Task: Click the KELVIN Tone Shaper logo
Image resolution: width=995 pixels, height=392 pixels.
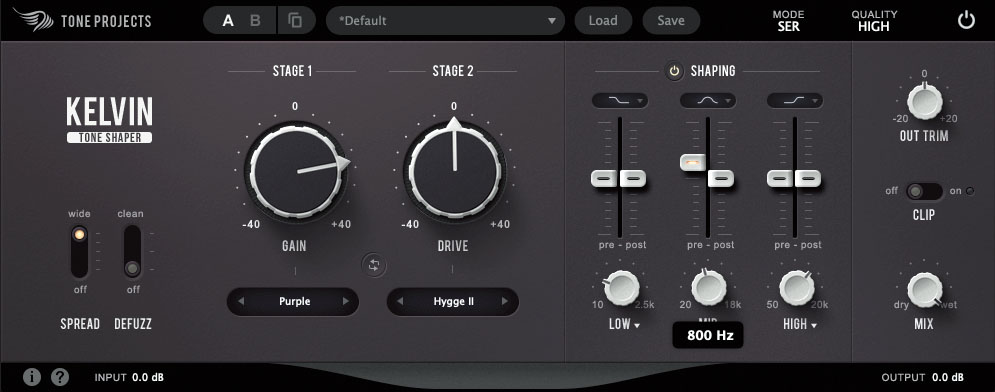Action: pyautogui.click(x=109, y=120)
